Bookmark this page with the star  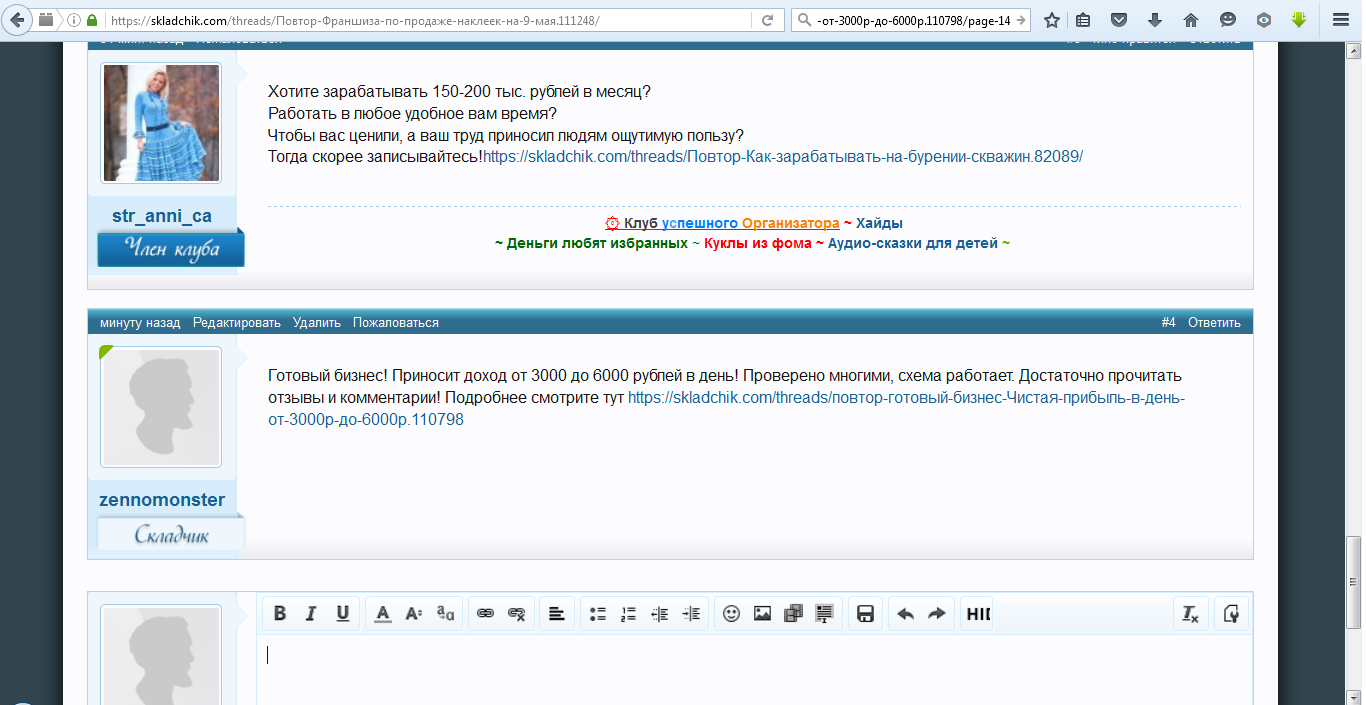click(1052, 20)
